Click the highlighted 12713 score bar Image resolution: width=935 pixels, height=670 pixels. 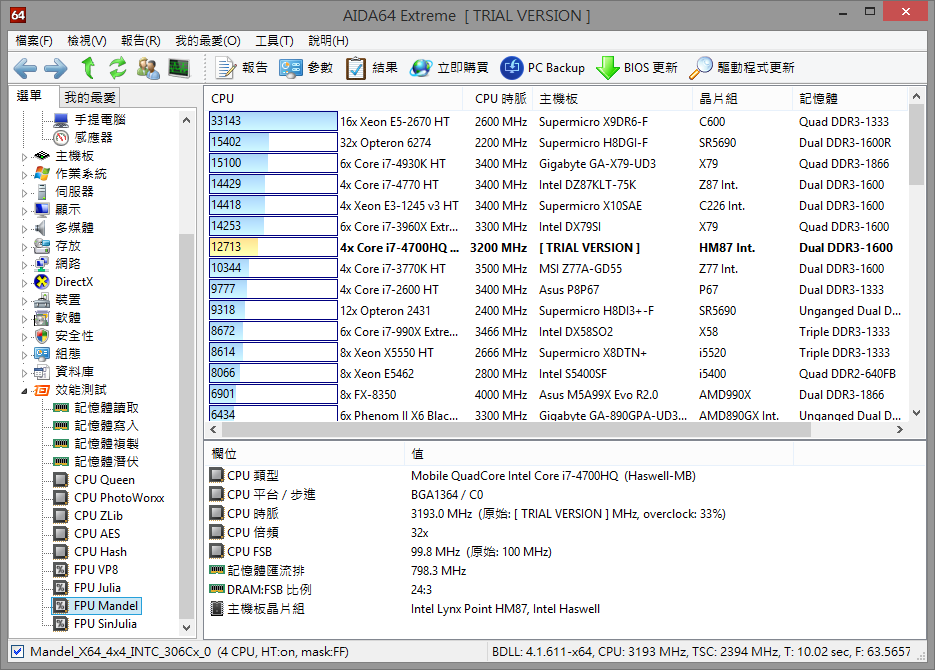(273, 247)
